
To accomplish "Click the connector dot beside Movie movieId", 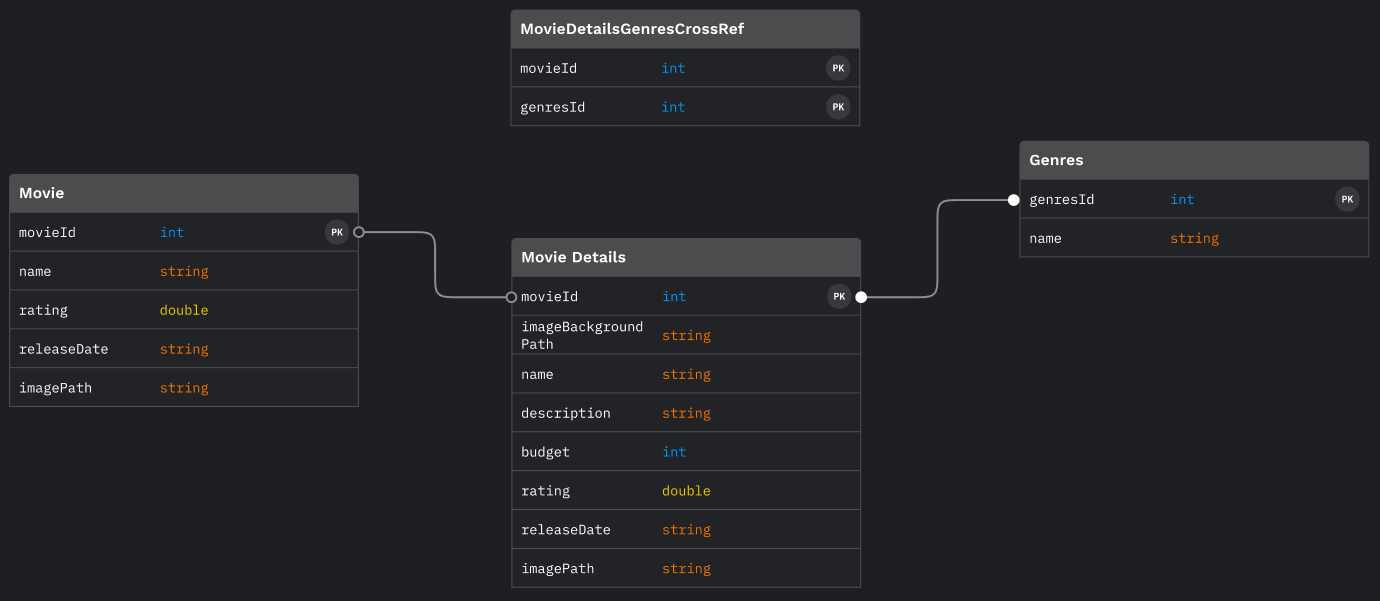I will (x=358, y=232).
